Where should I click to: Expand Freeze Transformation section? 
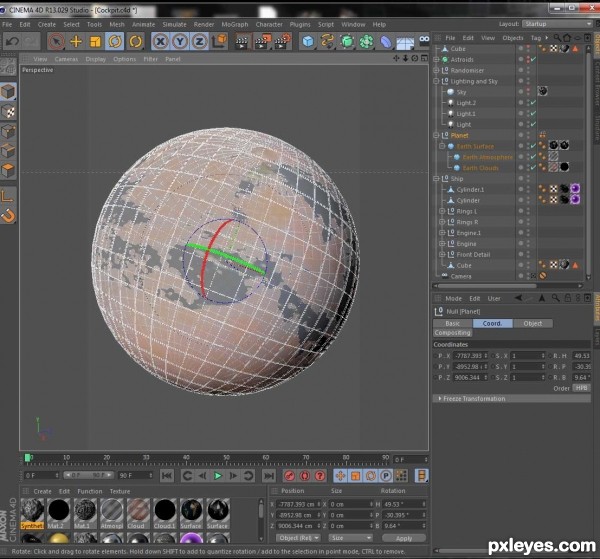[x=512, y=399]
